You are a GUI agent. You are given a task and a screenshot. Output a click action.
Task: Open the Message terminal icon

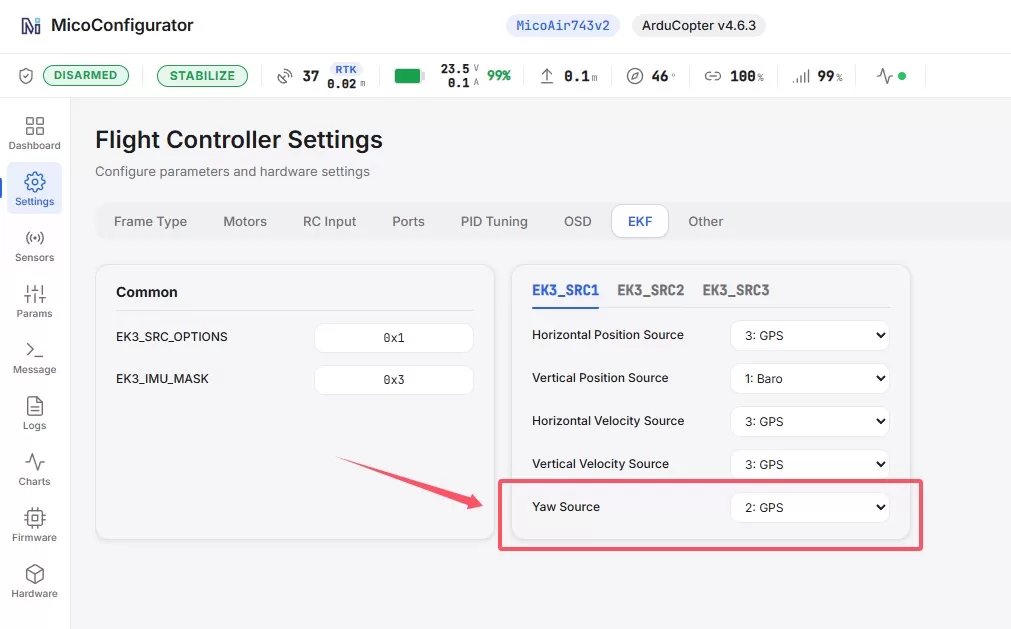click(34, 350)
